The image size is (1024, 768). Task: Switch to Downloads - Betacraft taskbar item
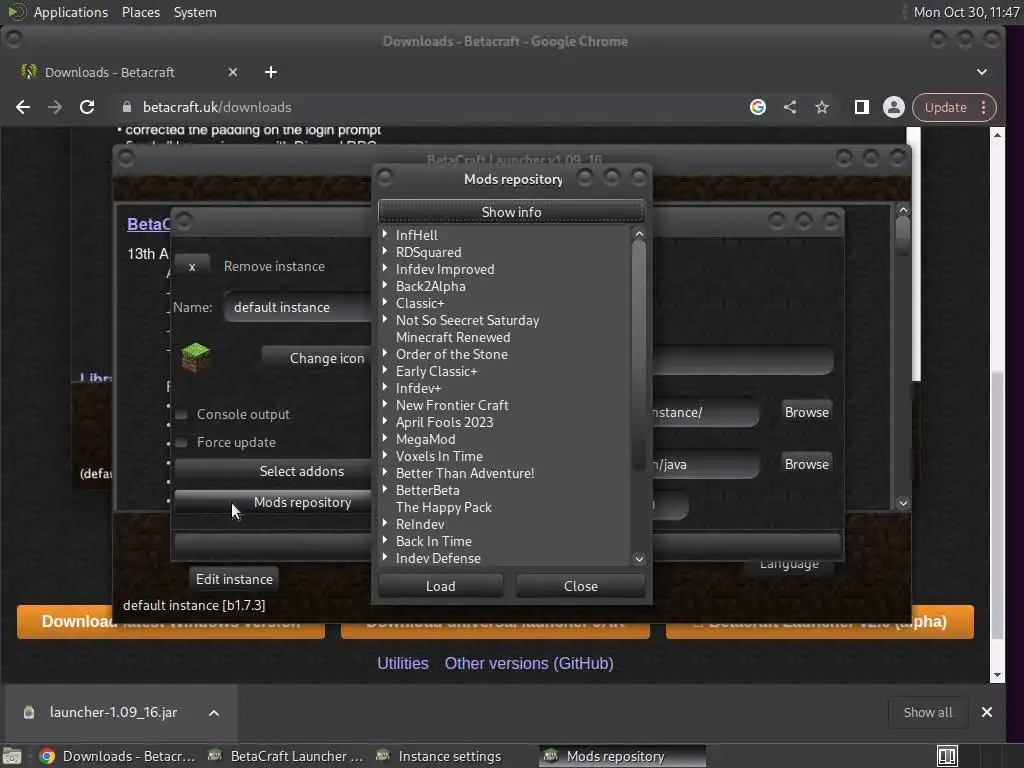pos(118,756)
